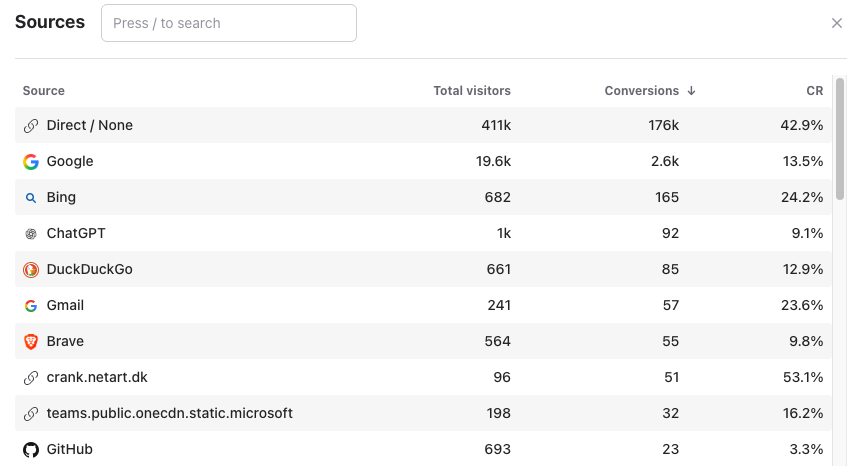Open the Google source
The height and width of the screenshot is (466, 861).
70,161
